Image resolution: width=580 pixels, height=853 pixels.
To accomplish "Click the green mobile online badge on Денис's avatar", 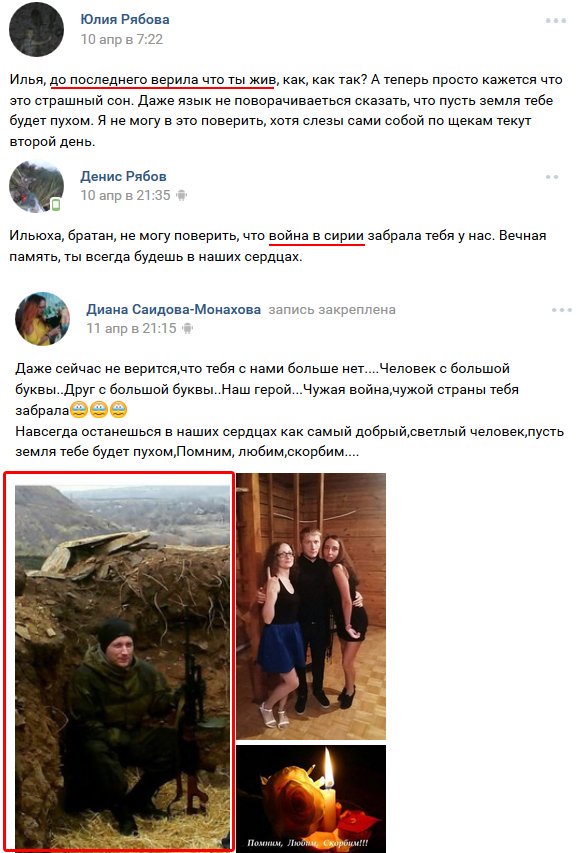I will point(55,205).
